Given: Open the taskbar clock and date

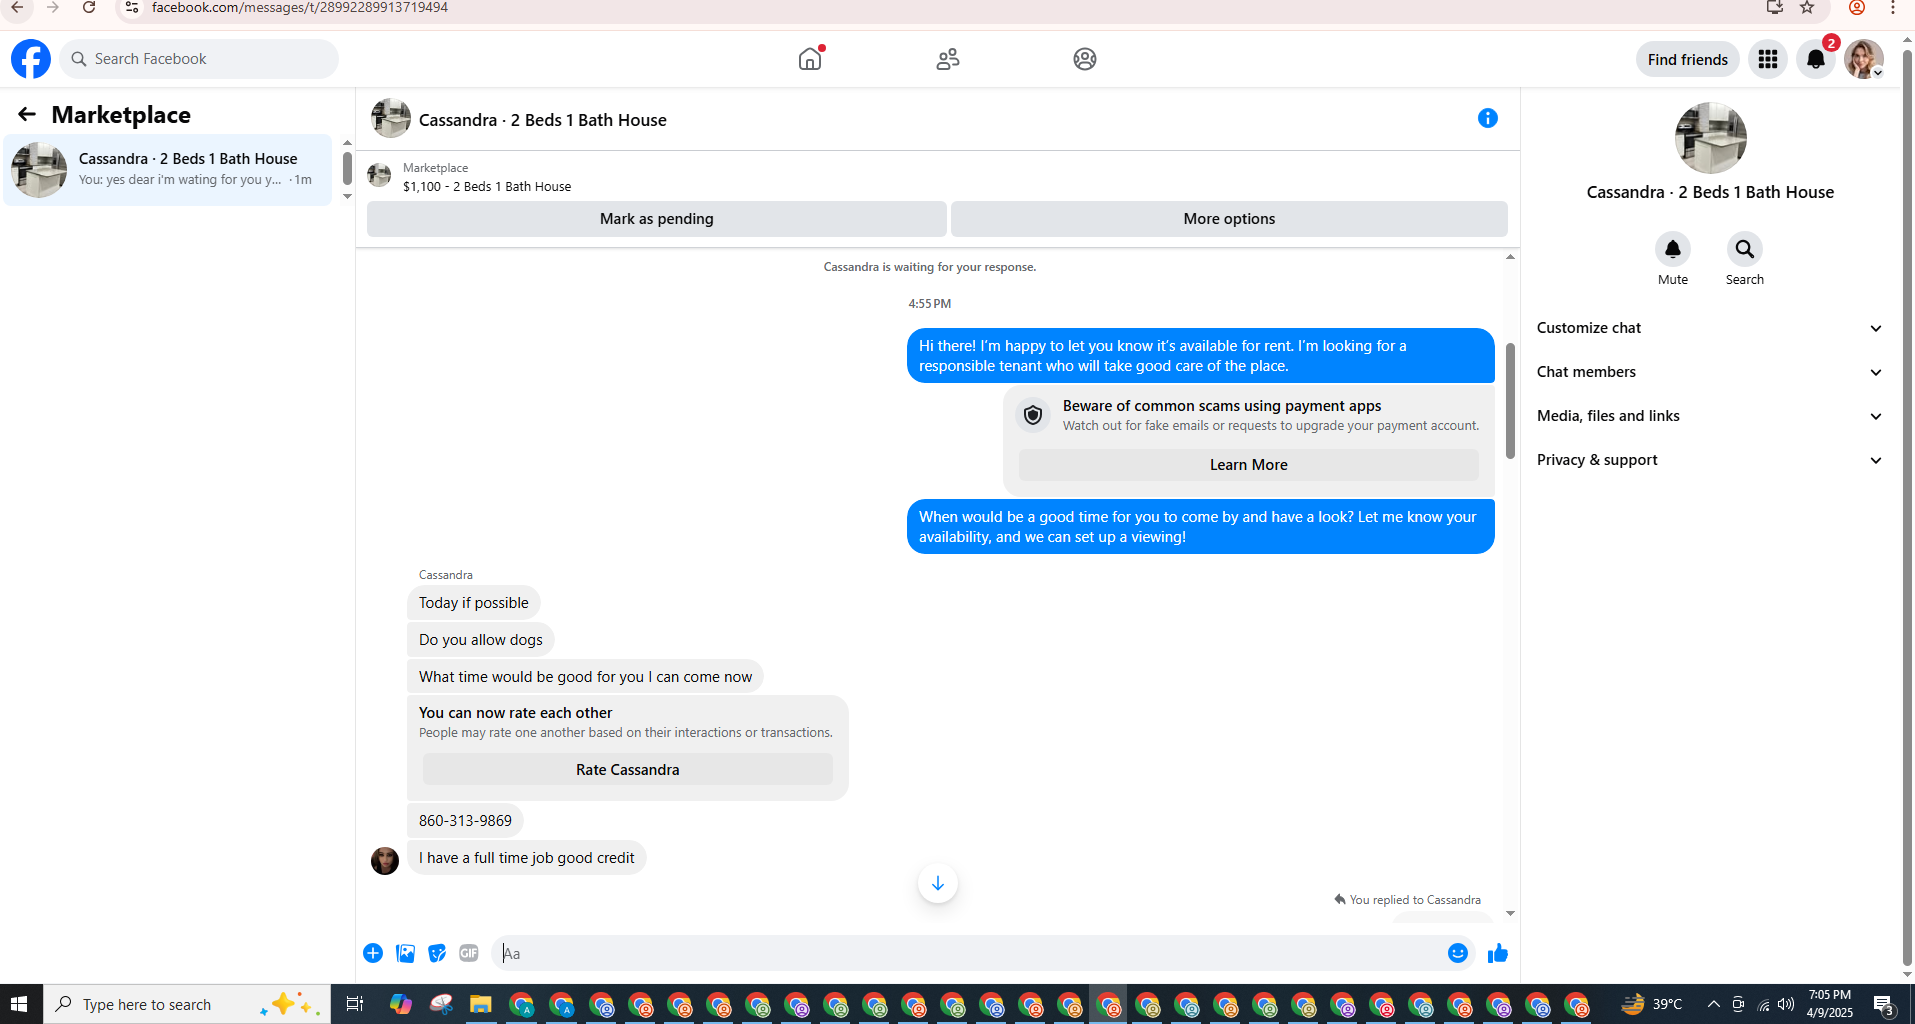Looking at the screenshot, I should pos(1830,1004).
